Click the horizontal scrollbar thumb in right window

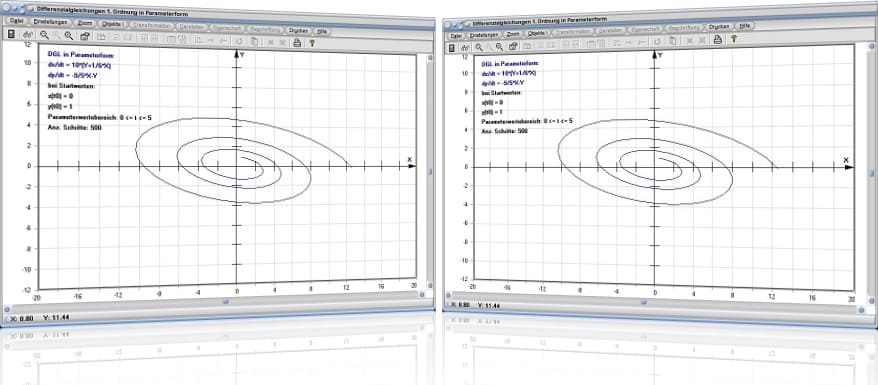643,302
